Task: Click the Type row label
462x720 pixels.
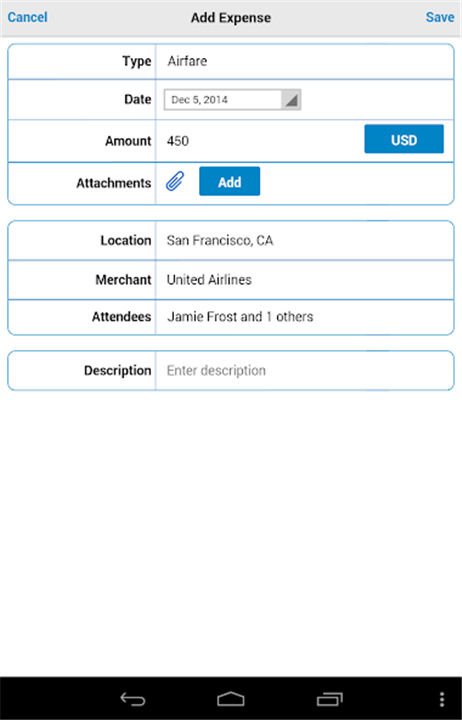Action: [x=136, y=62]
